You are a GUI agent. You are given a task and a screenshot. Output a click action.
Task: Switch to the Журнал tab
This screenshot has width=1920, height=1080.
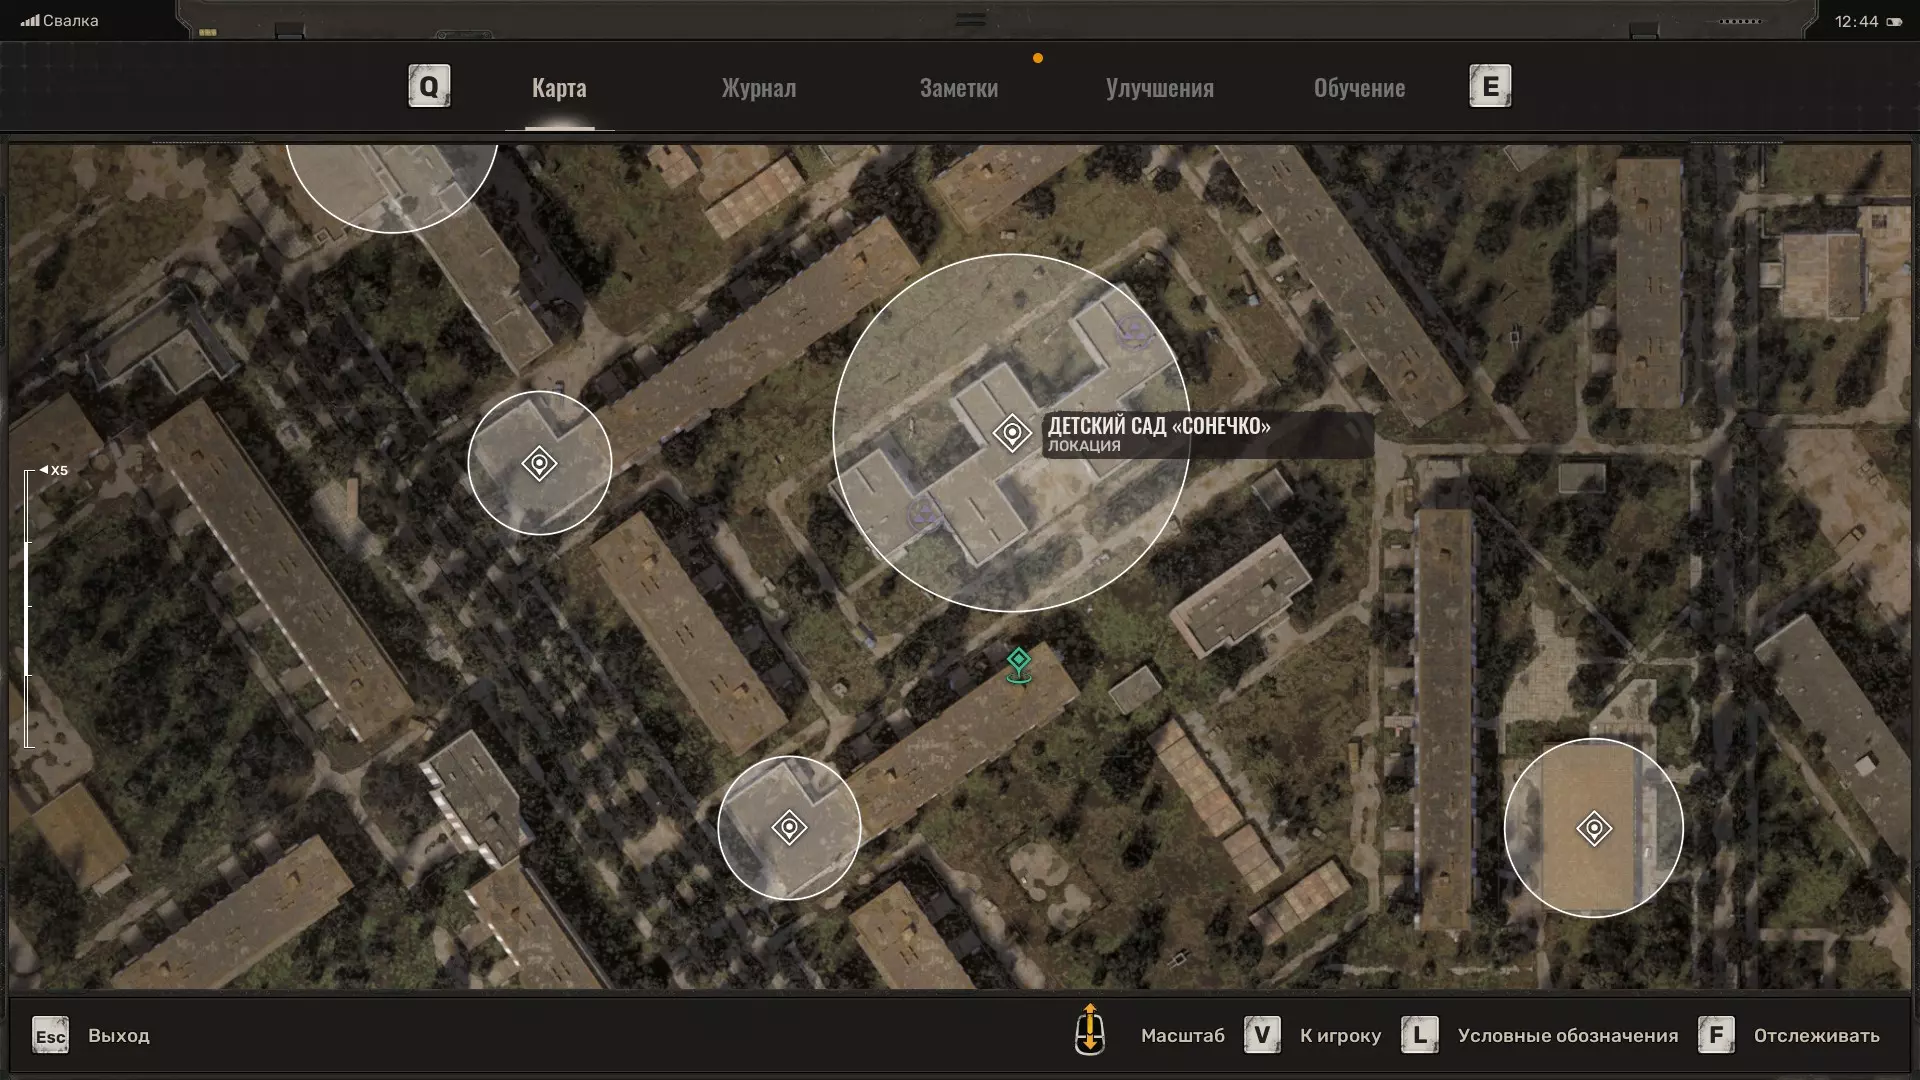tap(759, 88)
